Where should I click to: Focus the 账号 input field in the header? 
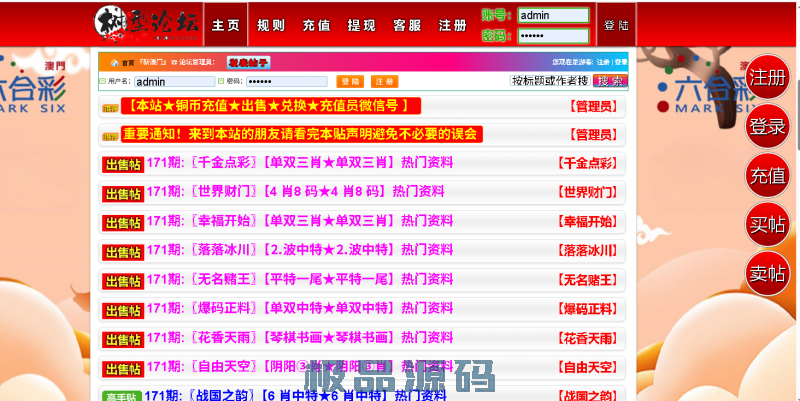click(x=553, y=15)
